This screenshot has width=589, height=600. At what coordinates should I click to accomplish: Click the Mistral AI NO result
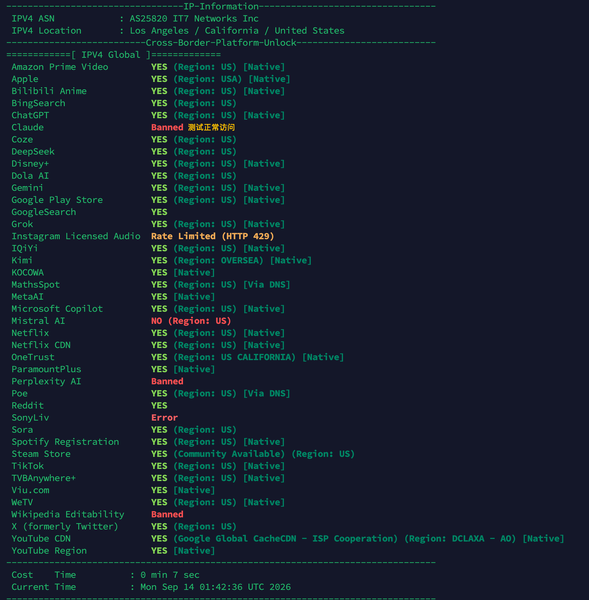coord(191,321)
